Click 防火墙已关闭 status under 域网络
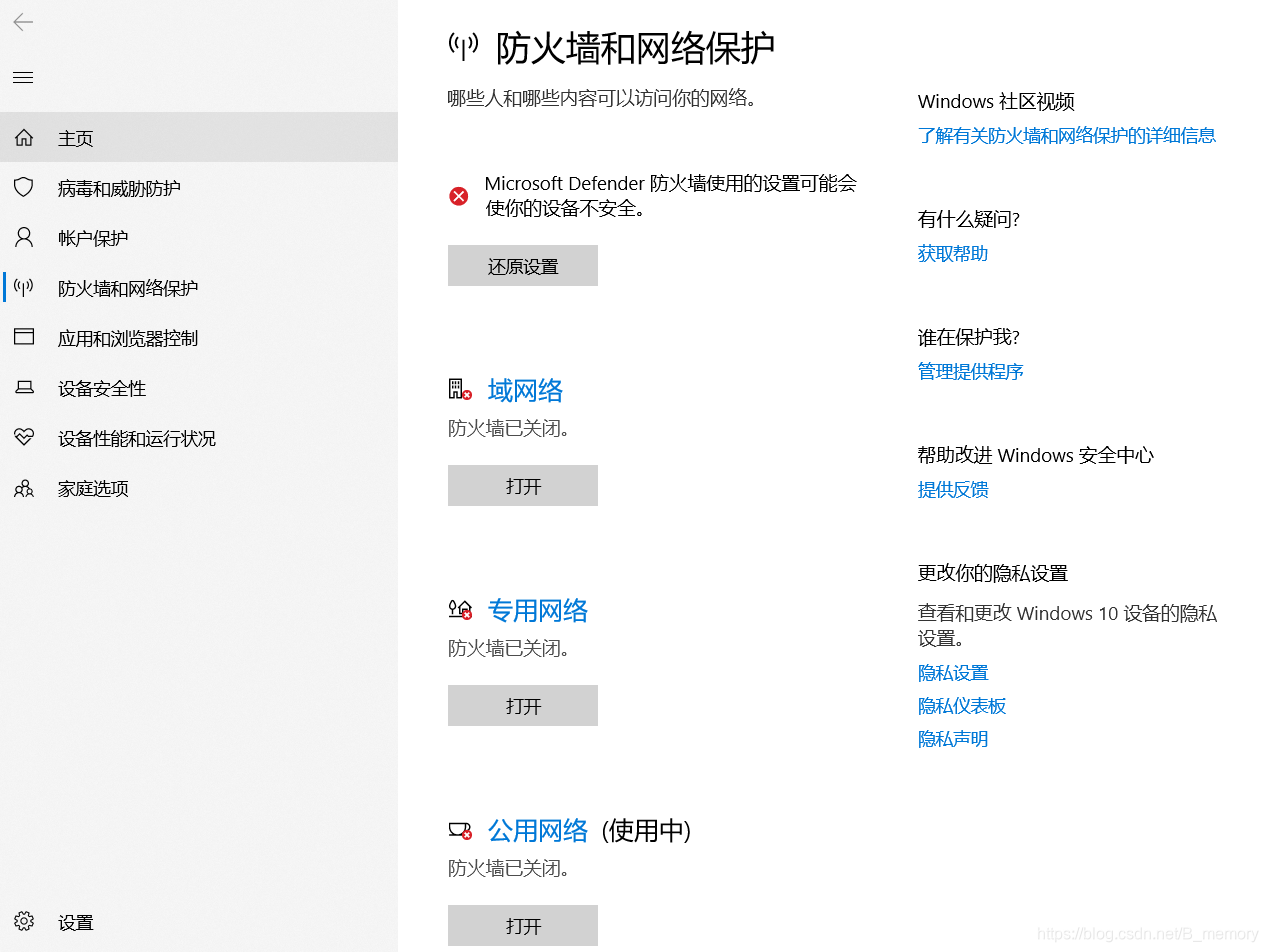Image resolution: width=1268 pixels, height=952 pixels. pos(509,428)
